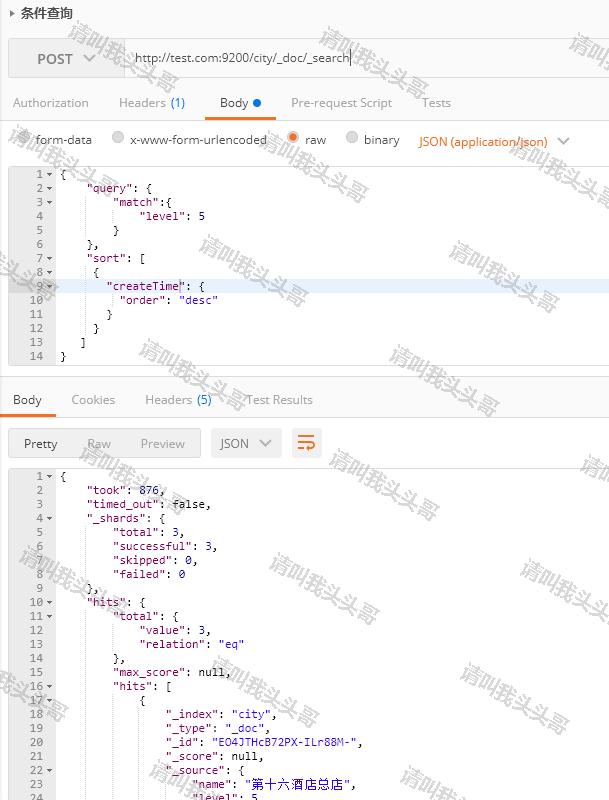Collapse the "_shards" fold arrow in response
This screenshot has width=609, height=800.
(49, 518)
